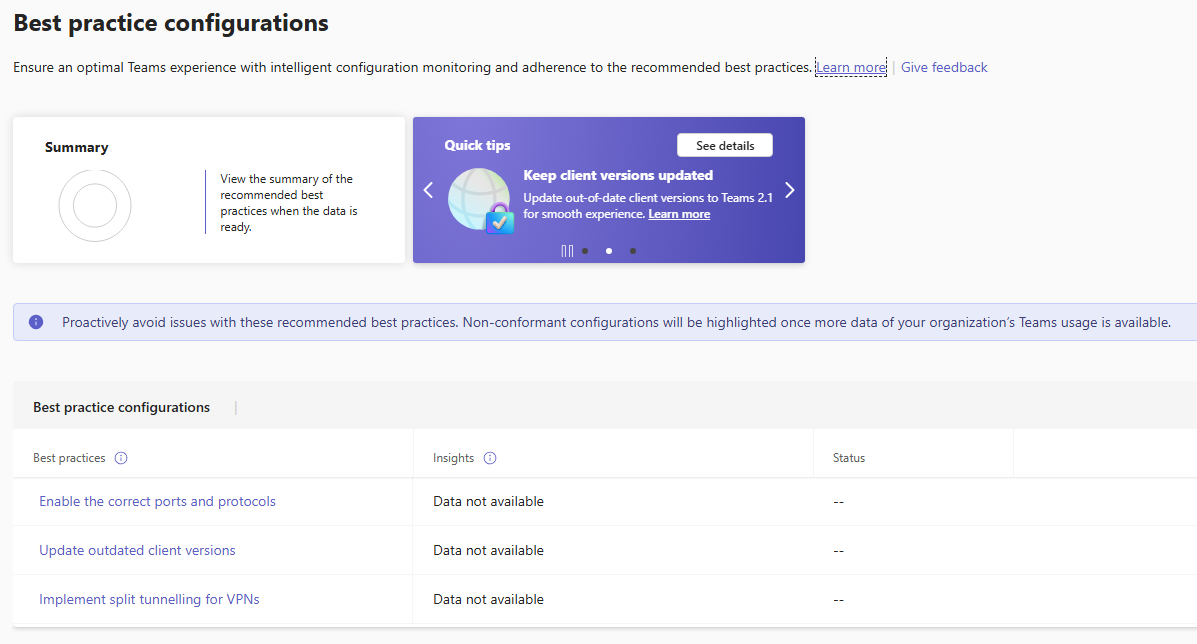Click the Summary progress circle
Image resolution: width=1197 pixels, height=644 pixels.
[95, 205]
